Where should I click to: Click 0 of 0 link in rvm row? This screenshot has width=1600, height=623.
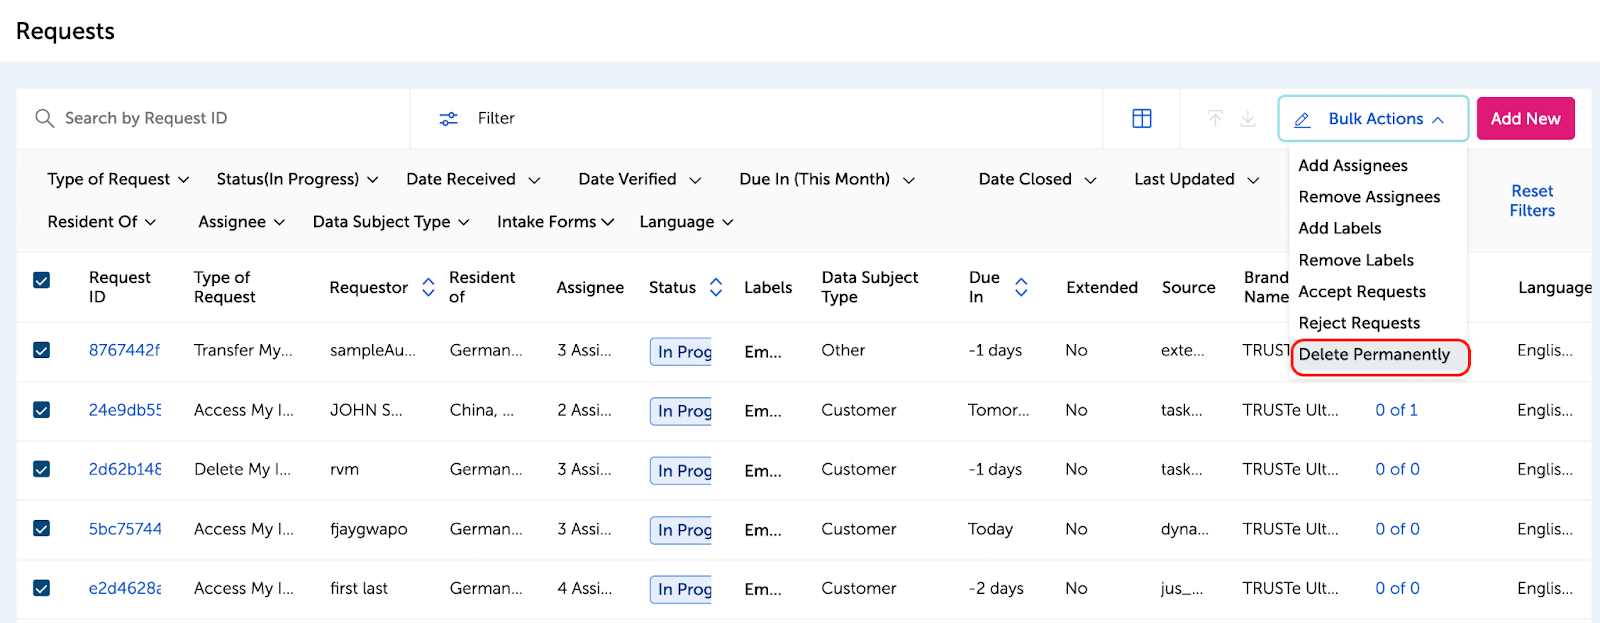pyautogui.click(x=1397, y=469)
